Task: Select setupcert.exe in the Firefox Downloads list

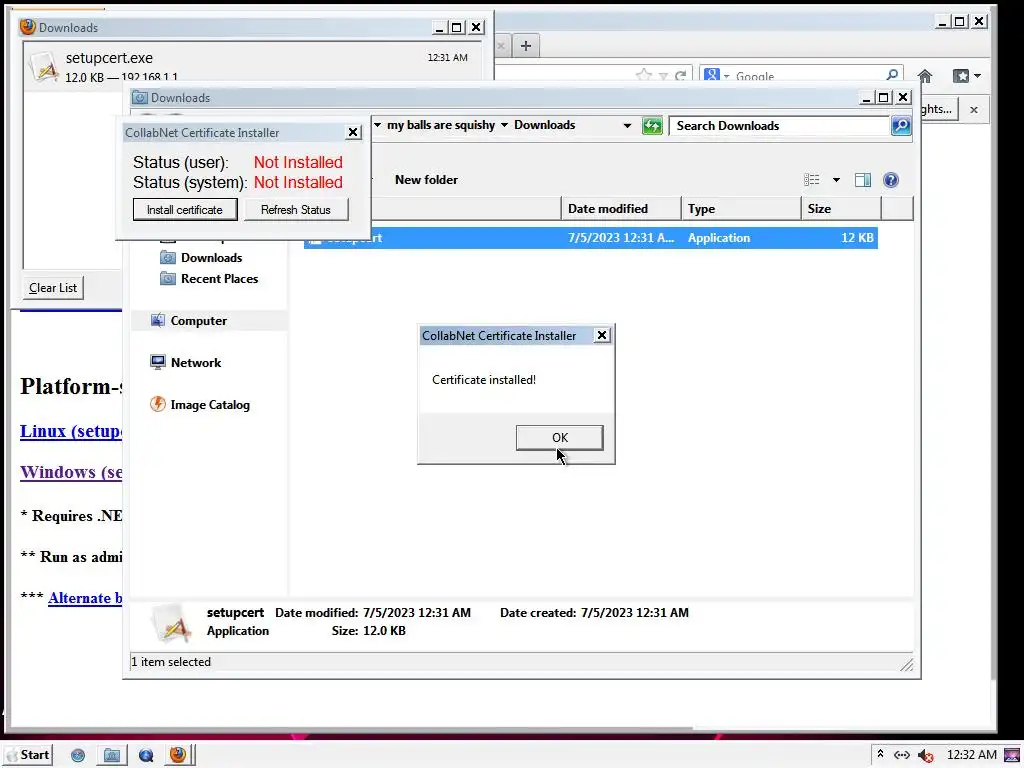Action: click(253, 66)
